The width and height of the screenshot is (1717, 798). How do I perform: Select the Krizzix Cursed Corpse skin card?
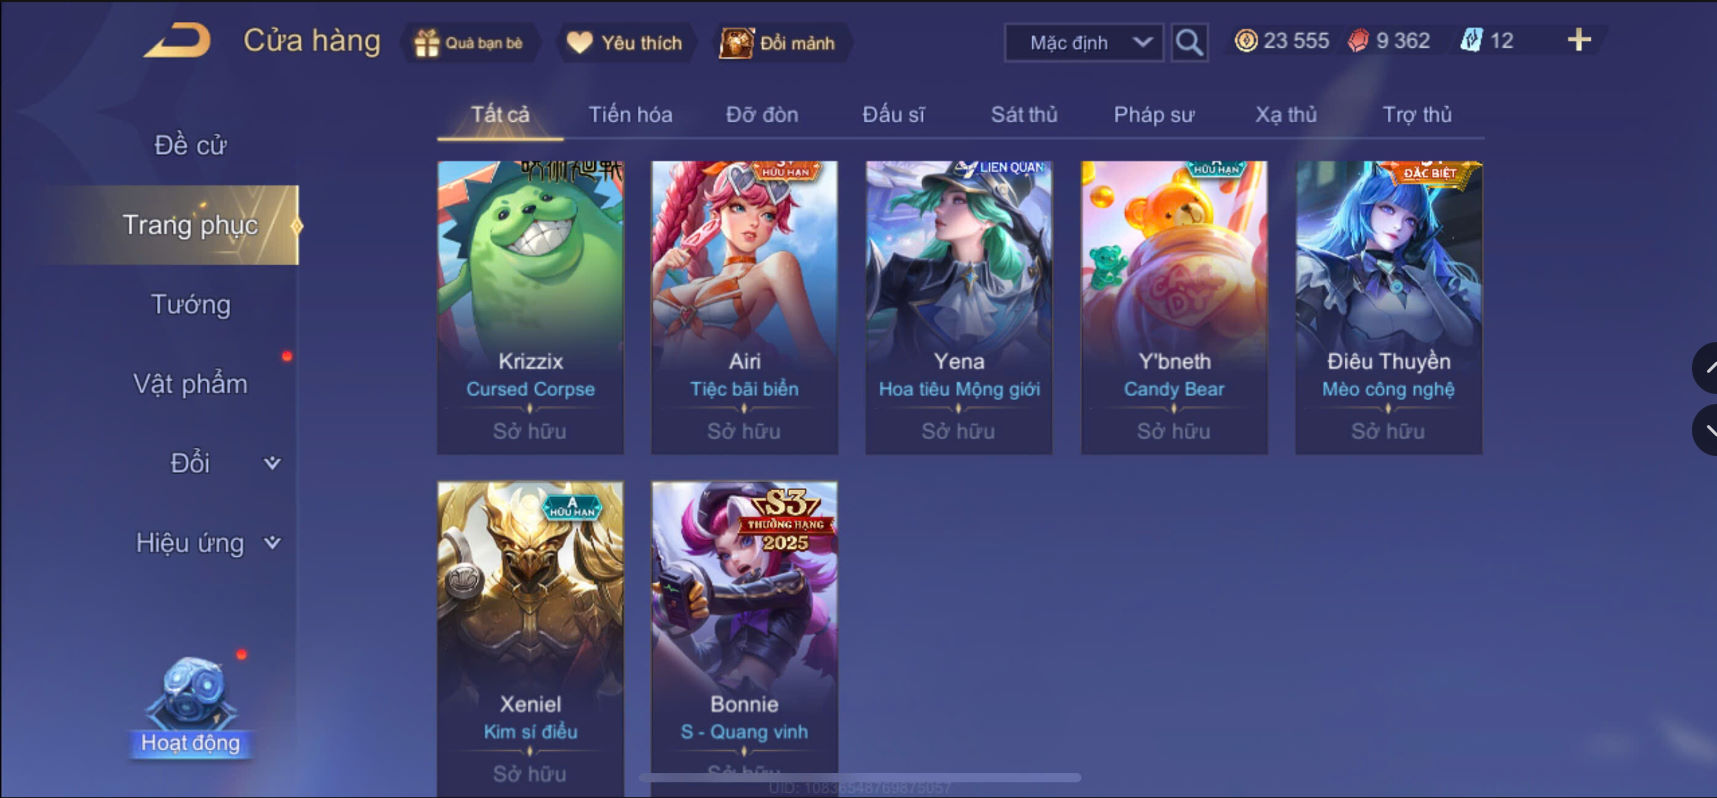(530, 308)
